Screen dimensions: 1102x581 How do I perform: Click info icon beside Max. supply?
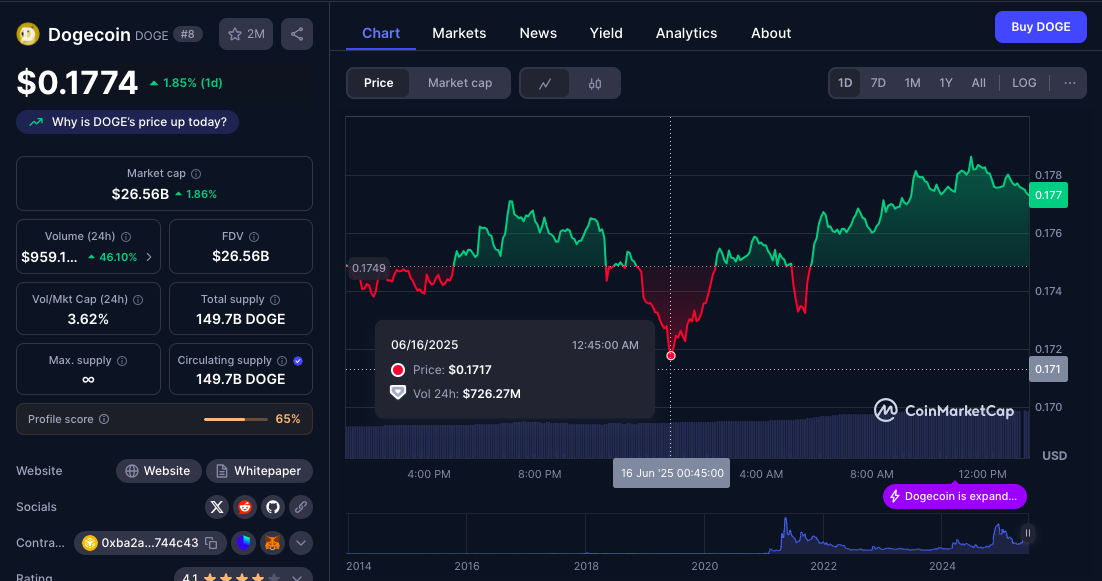tap(122, 361)
